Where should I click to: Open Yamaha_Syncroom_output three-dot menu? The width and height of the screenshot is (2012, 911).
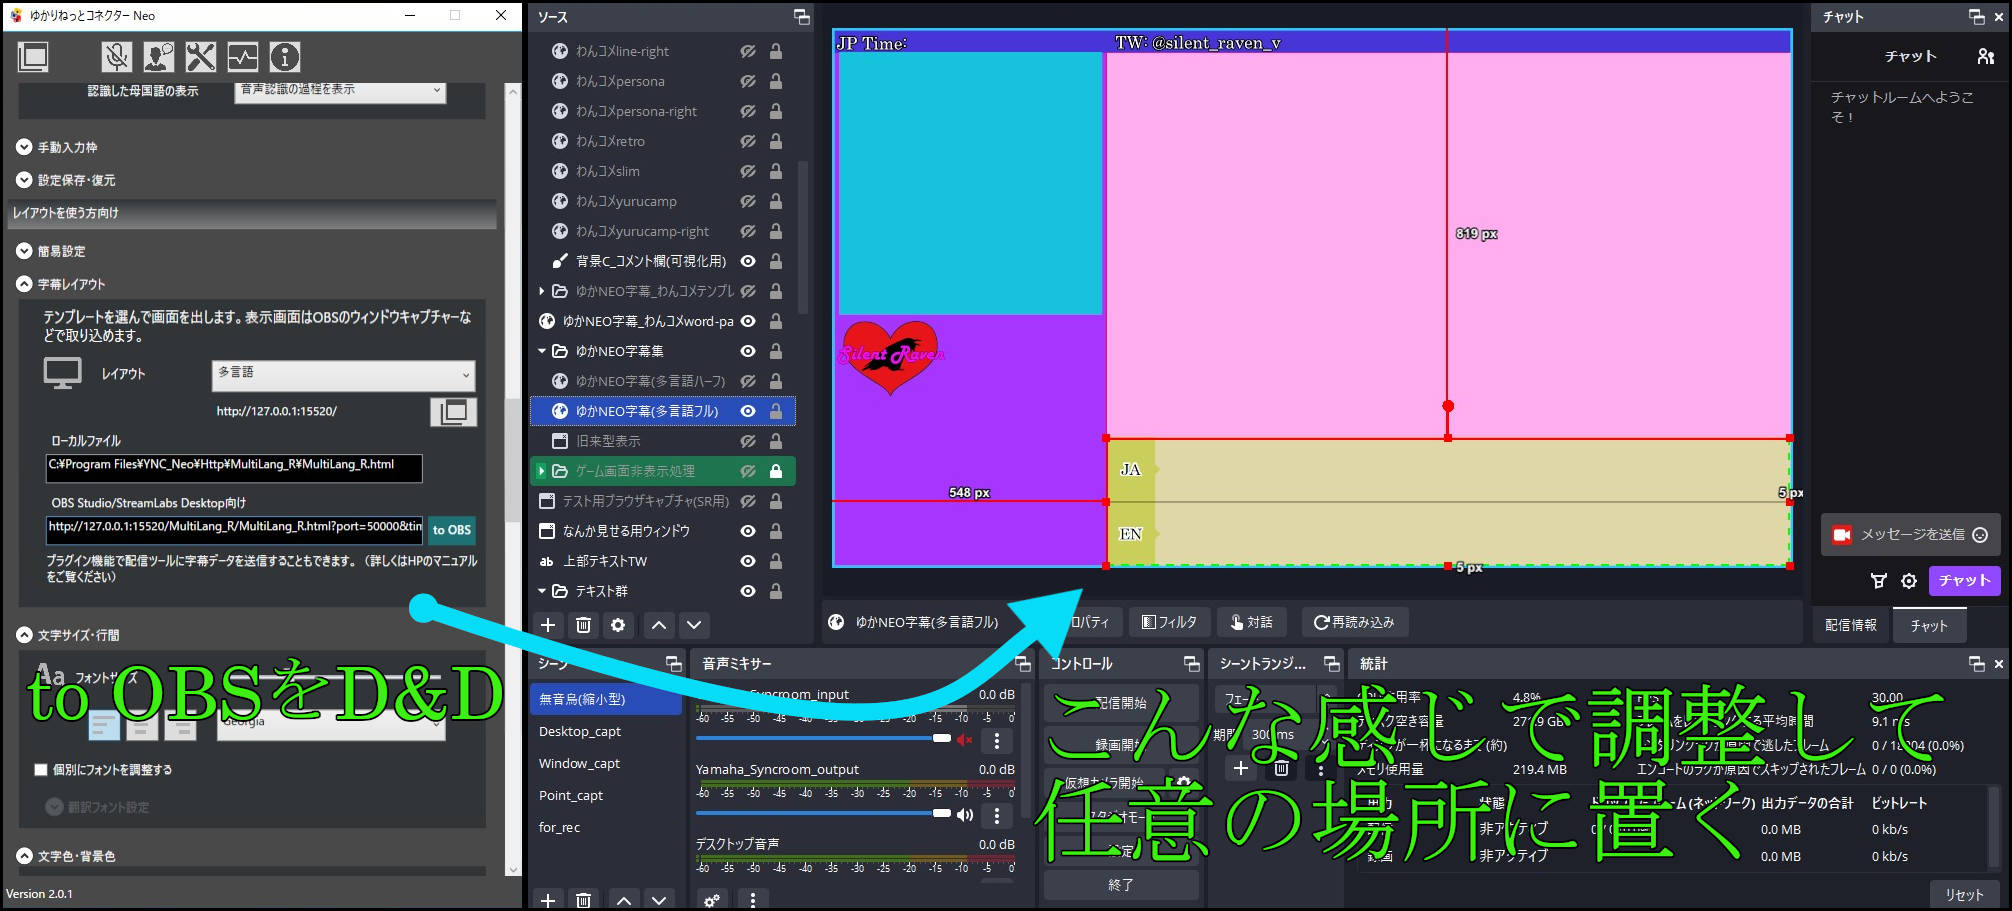(996, 815)
